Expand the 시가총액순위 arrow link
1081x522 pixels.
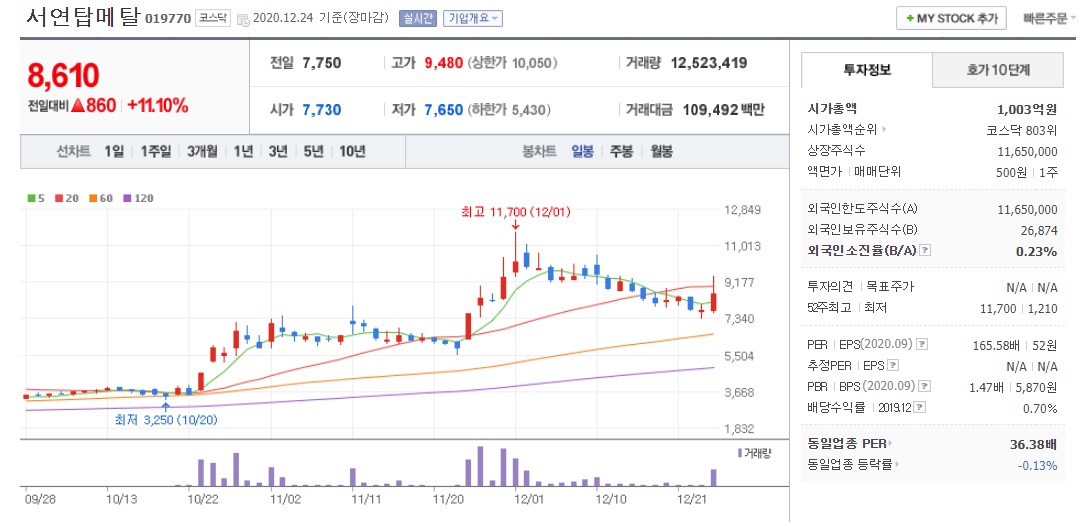885,129
